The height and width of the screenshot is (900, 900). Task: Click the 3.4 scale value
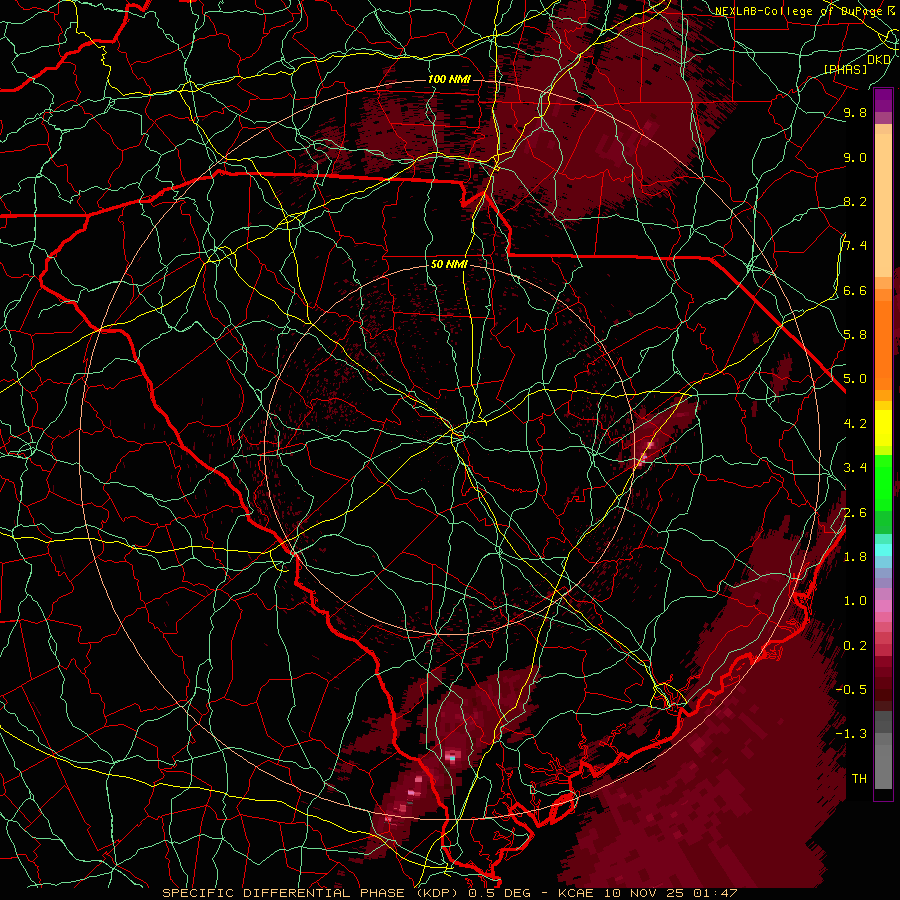point(855,468)
